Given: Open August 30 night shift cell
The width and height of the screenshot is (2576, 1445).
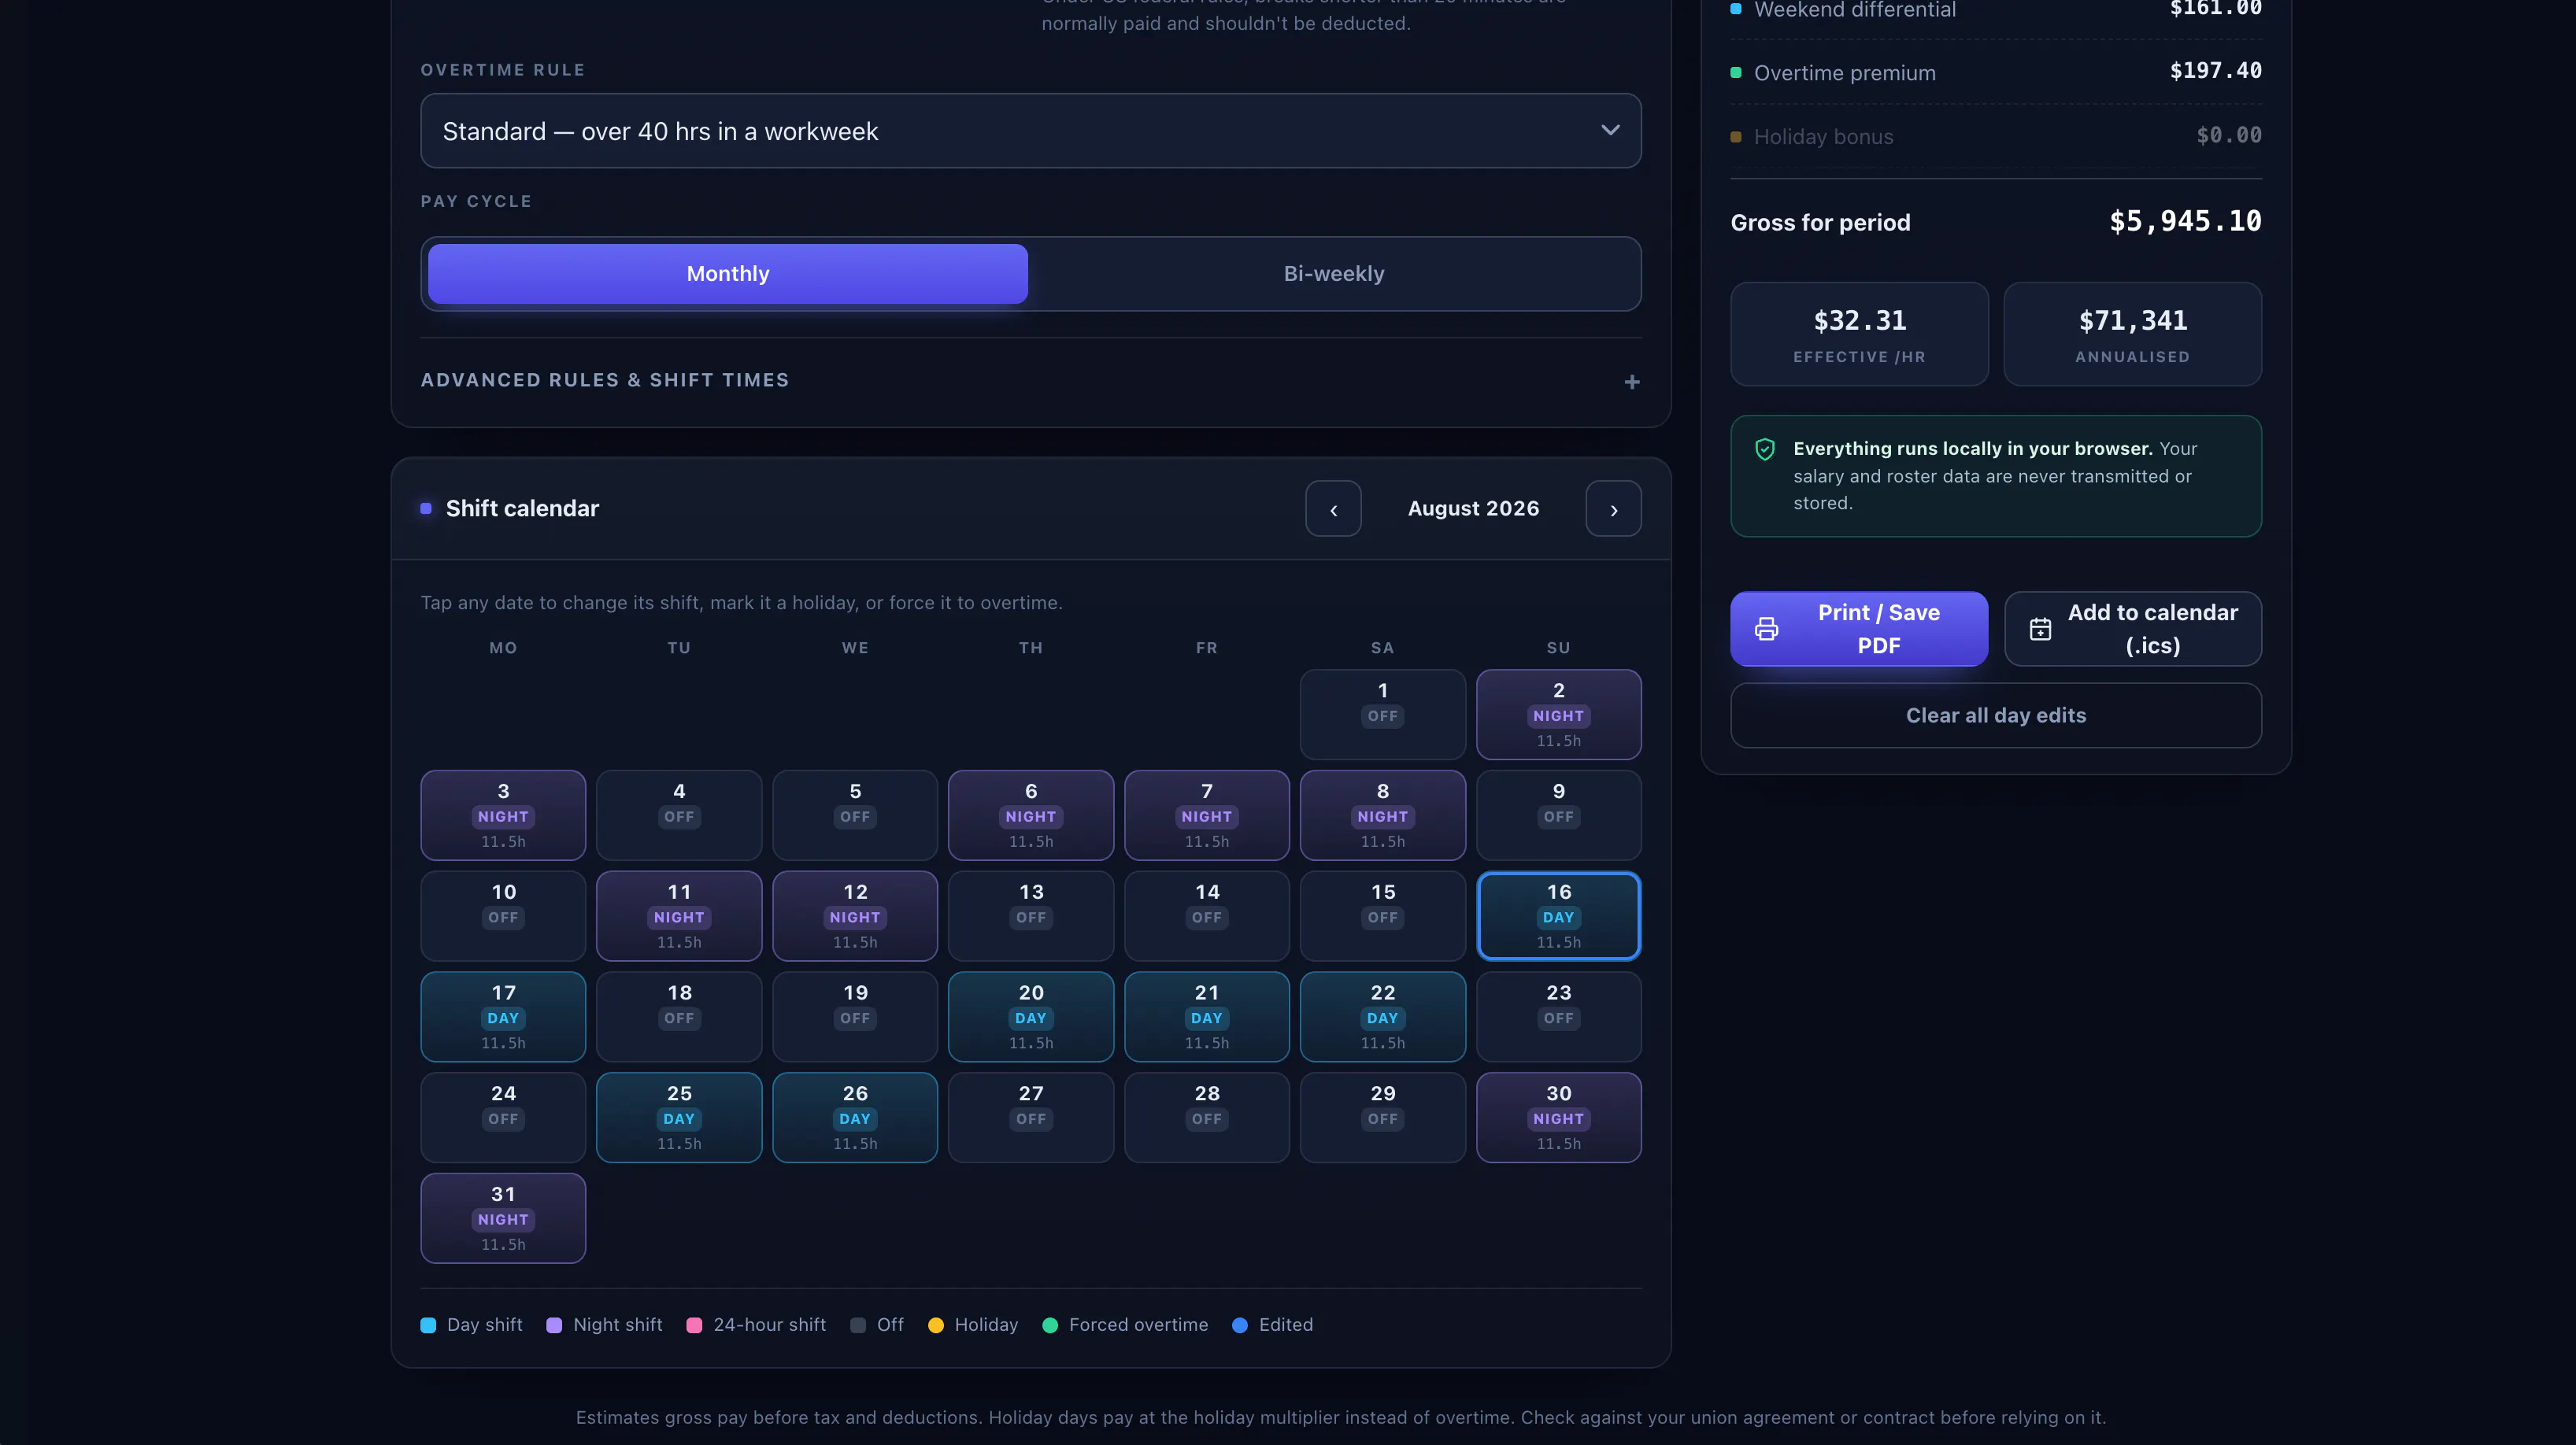Looking at the screenshot, I should coord(1558,1118).
